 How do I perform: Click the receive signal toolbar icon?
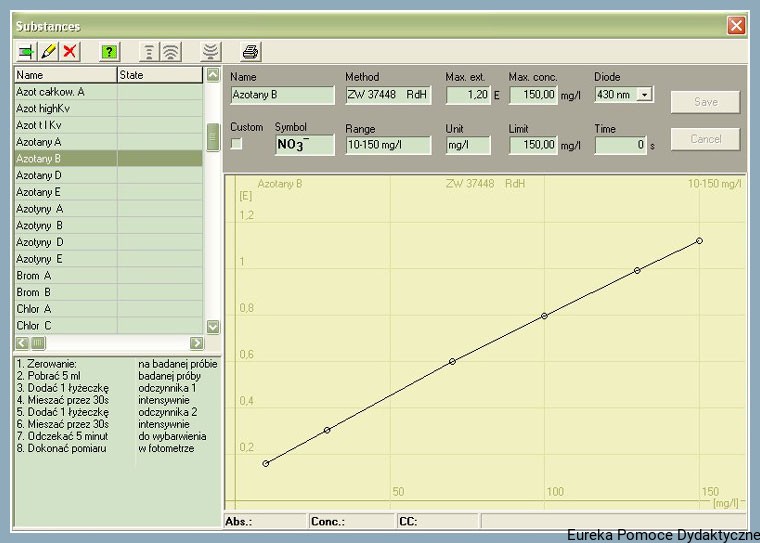210,51
